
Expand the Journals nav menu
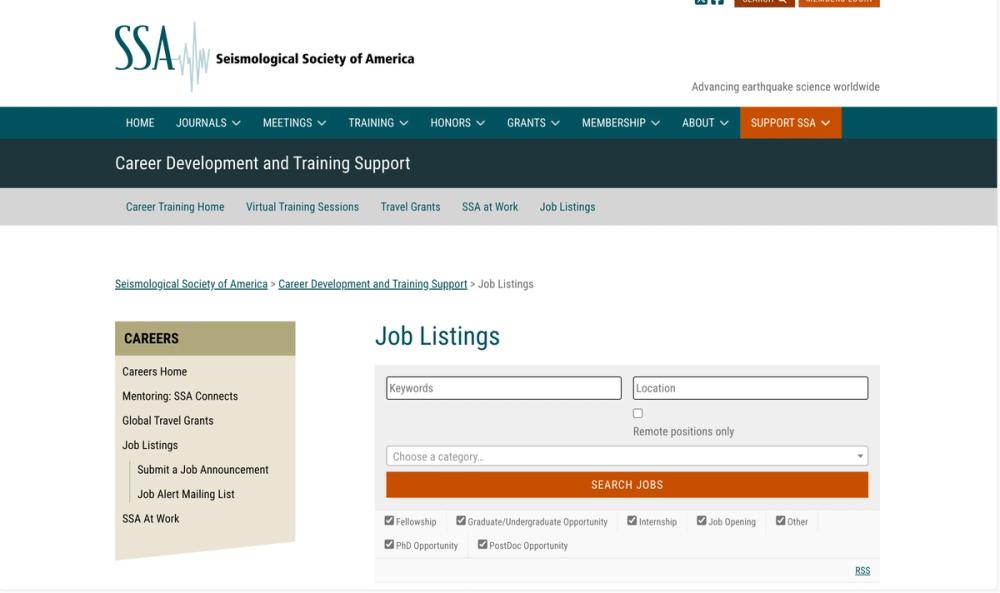point(208,122)
